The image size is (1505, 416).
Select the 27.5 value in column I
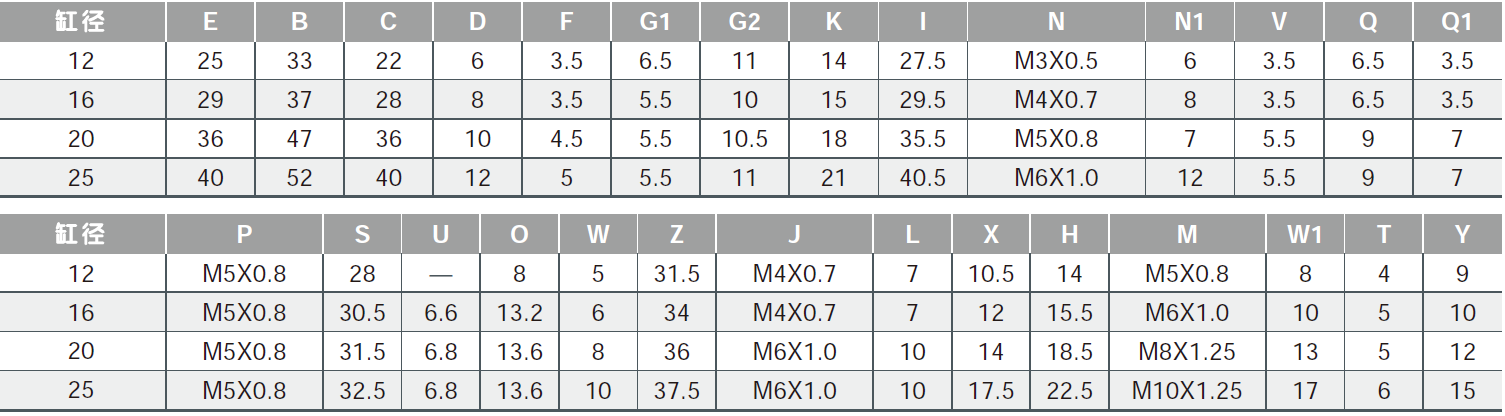pyautogui.click(x=923, y=61)
